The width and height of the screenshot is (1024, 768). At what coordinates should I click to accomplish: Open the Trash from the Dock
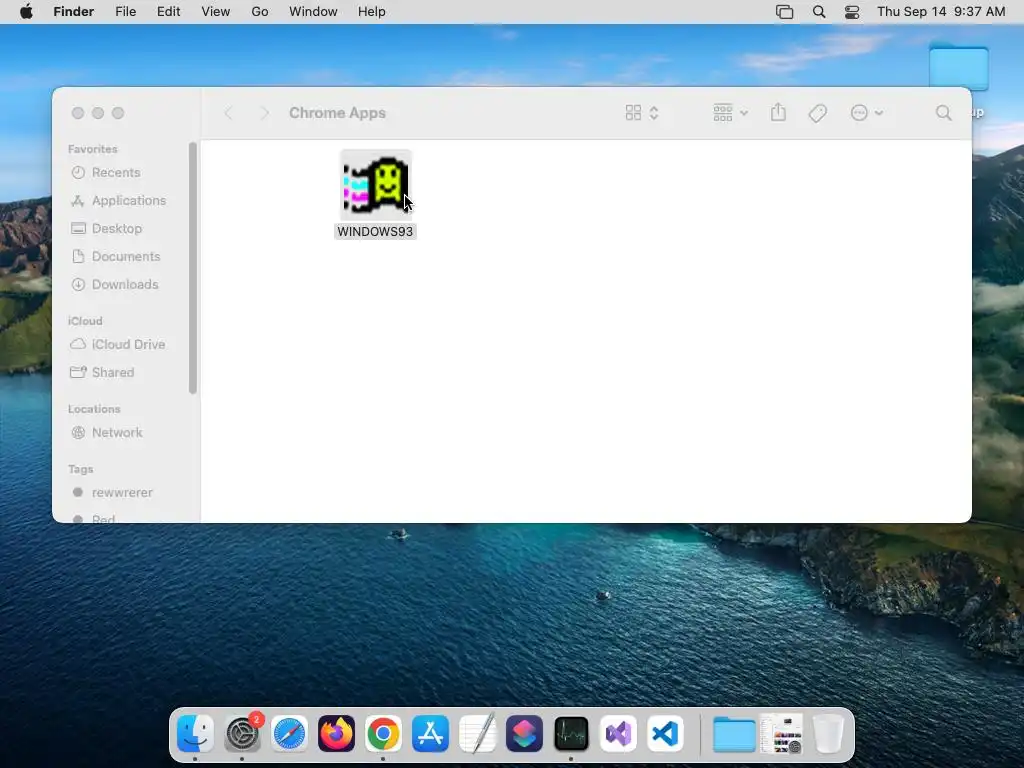pos(828,733)
